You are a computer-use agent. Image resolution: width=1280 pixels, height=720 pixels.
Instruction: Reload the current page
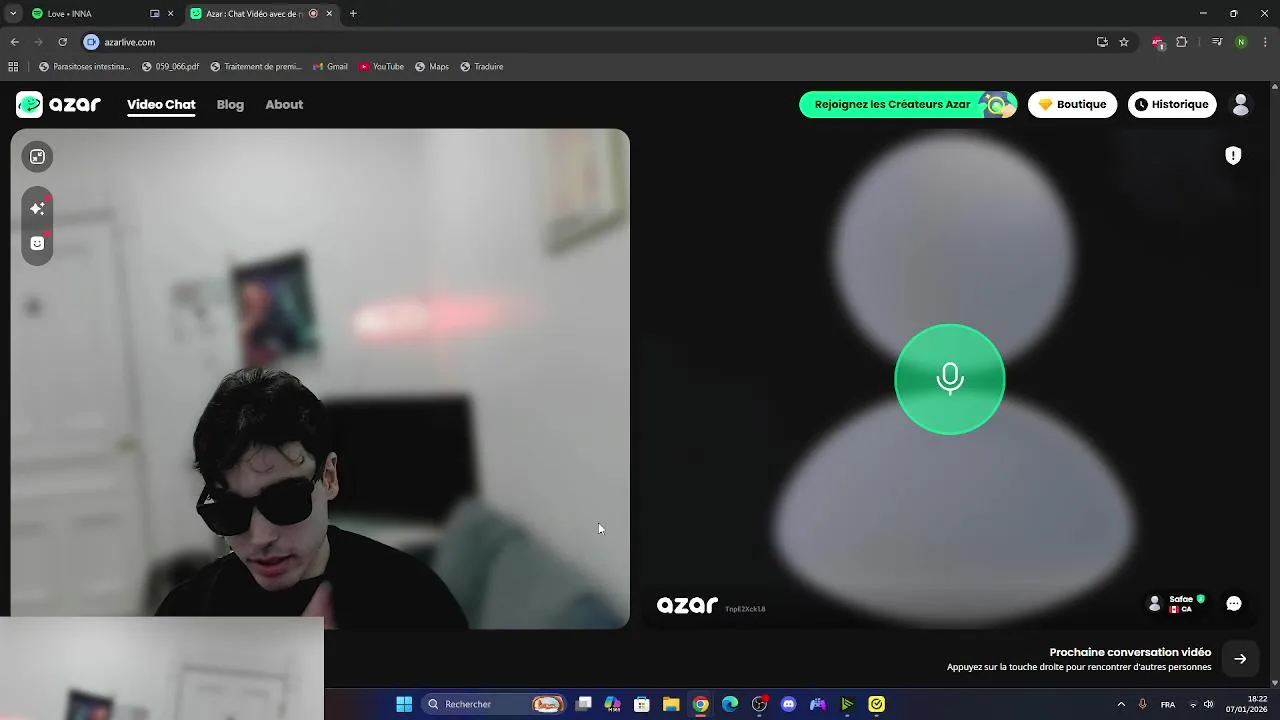point(62,42)
